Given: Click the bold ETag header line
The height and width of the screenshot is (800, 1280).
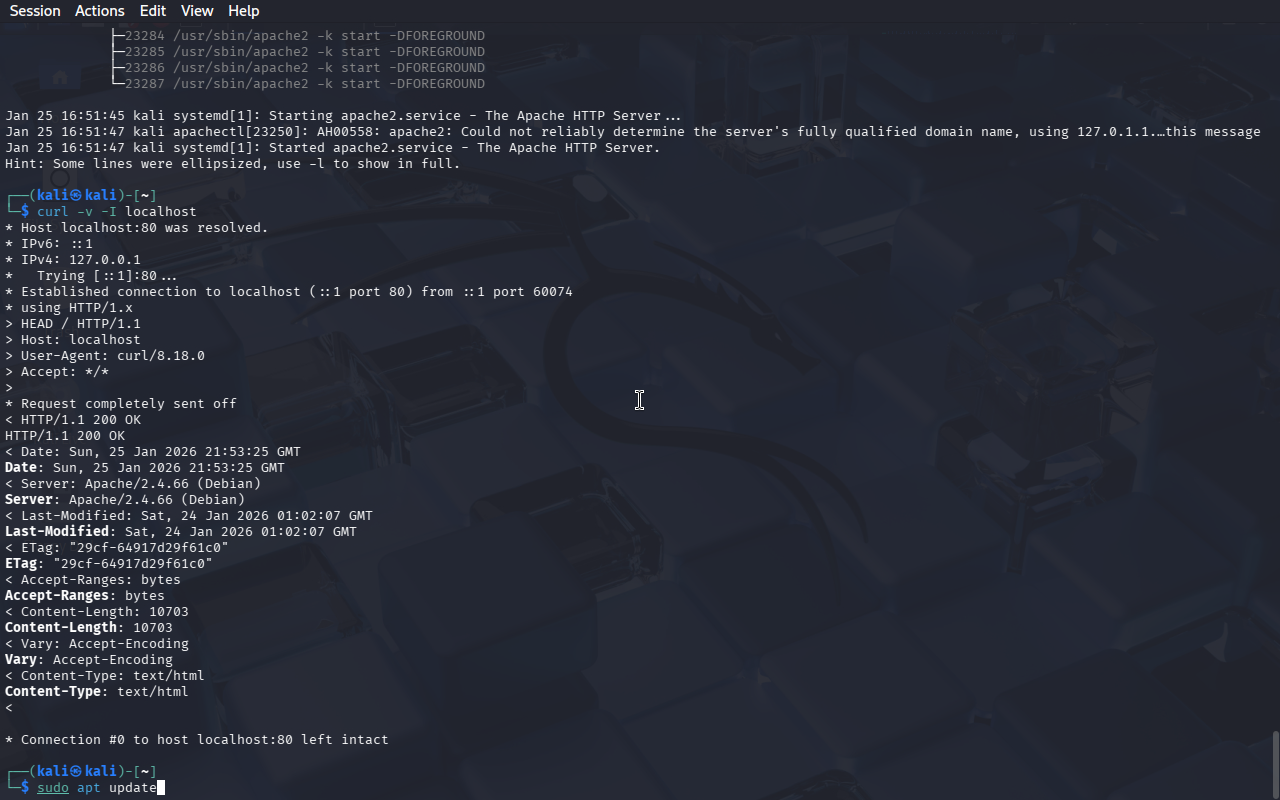Looking at the screenshot, I should tap(109, 564).
